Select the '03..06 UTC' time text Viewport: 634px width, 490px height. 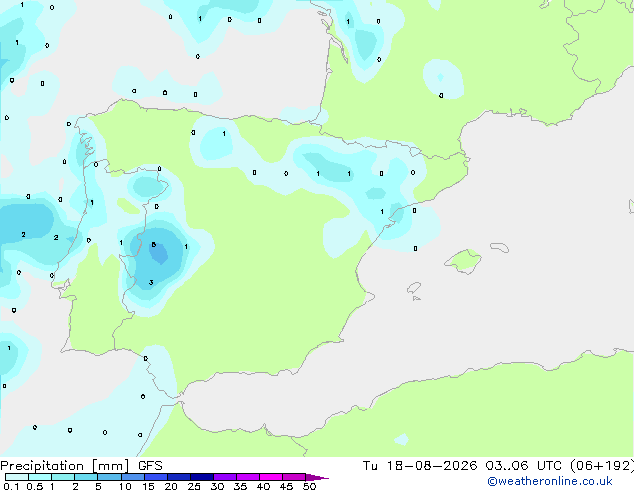click(523, 466)
